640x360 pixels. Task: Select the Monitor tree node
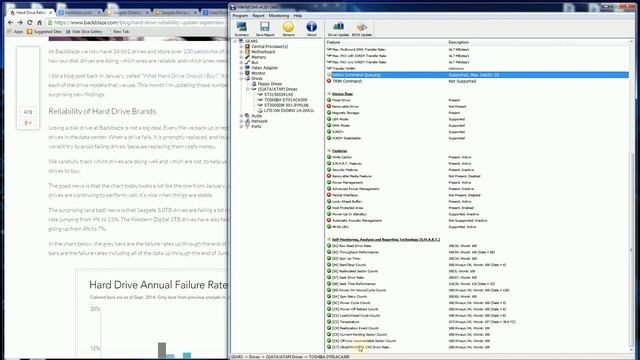tap(258, 73)
